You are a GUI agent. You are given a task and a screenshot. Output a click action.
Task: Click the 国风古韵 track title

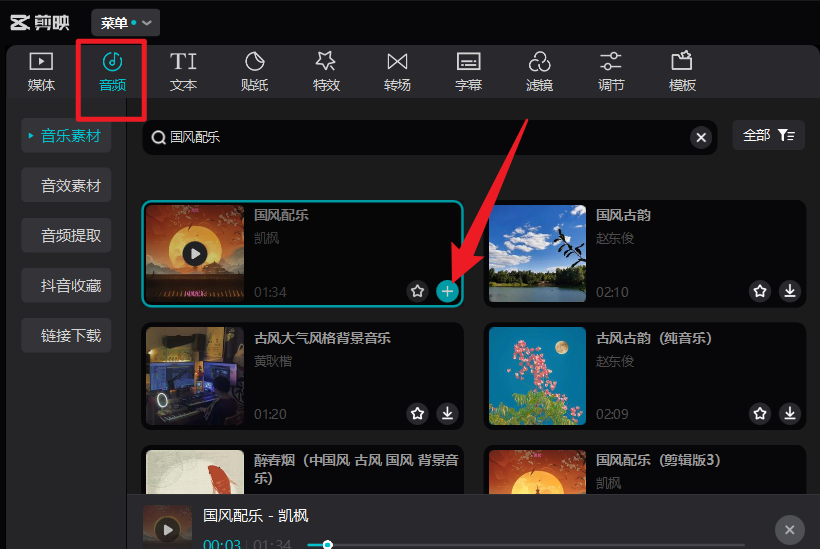pyautogui.click(x=623, y=215)
